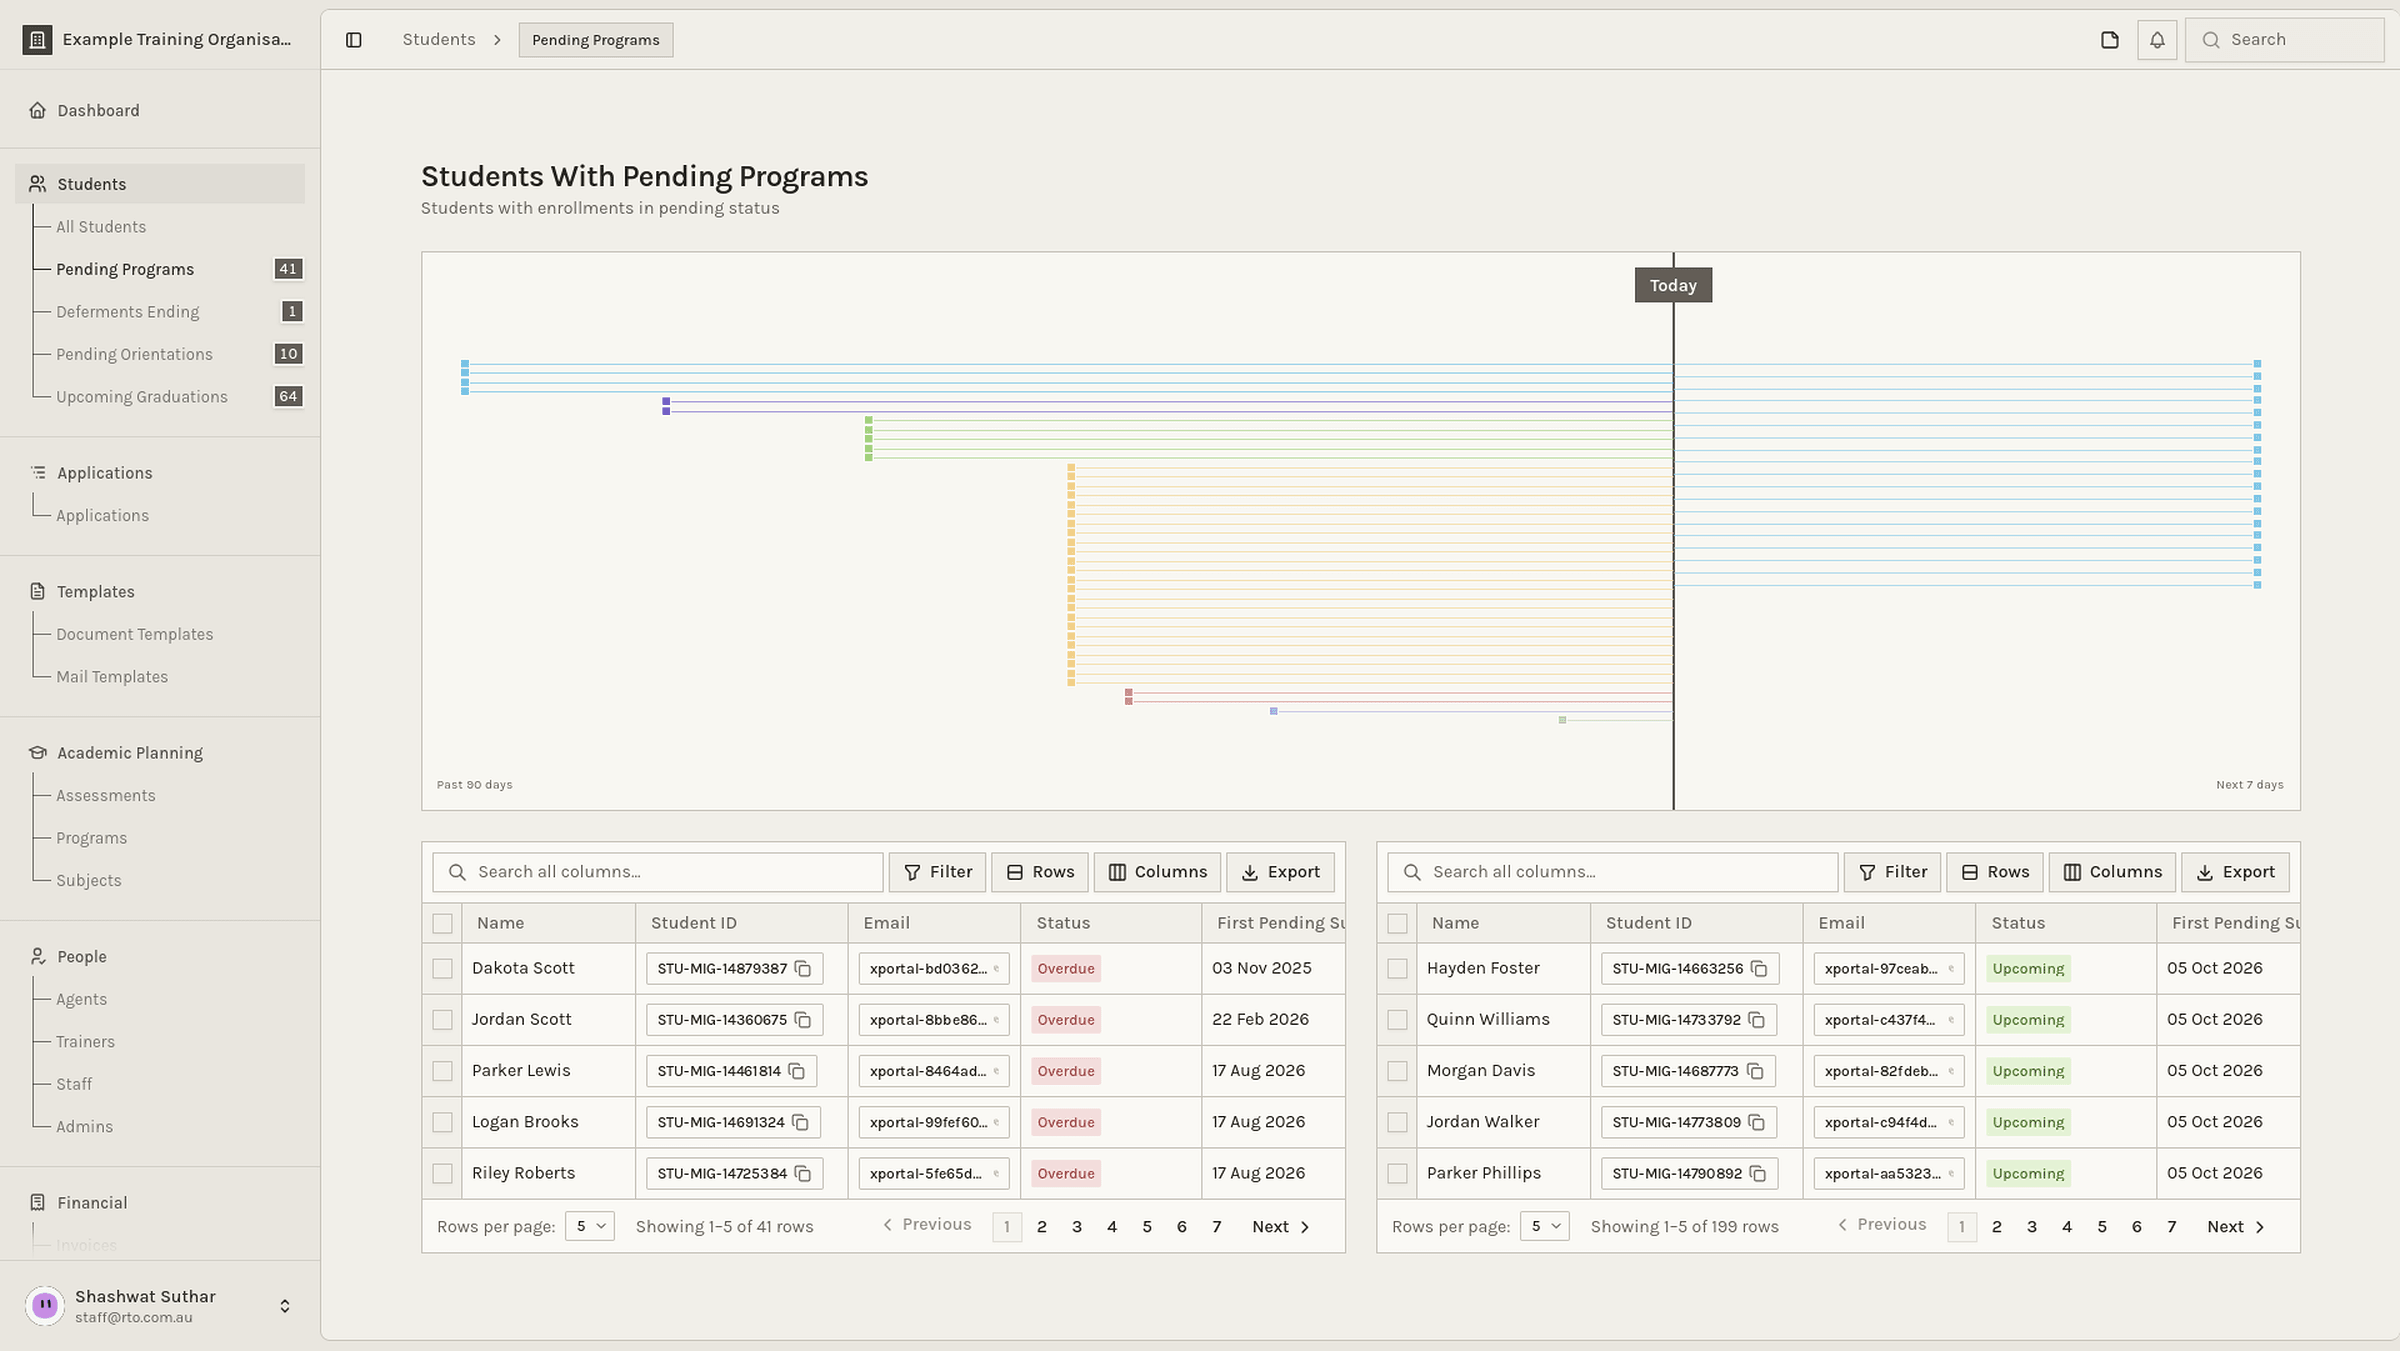Click the Financial receipt icon

(37, 1203)
